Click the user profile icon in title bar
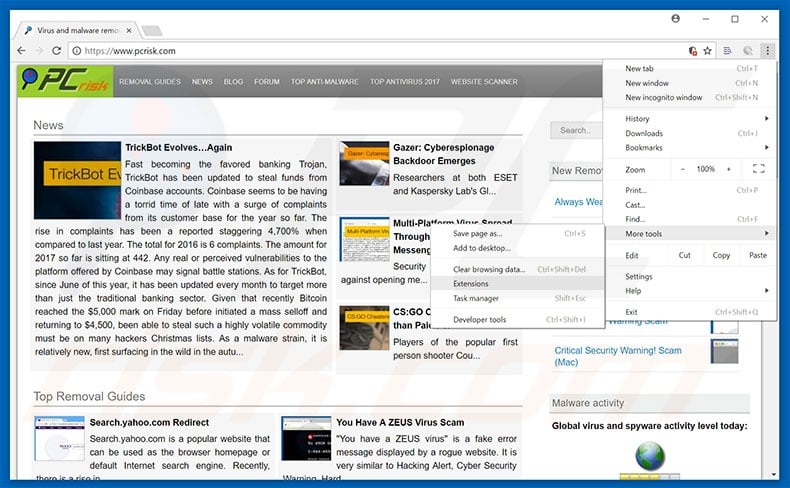 pyautogui.click(x=676, y=19)
